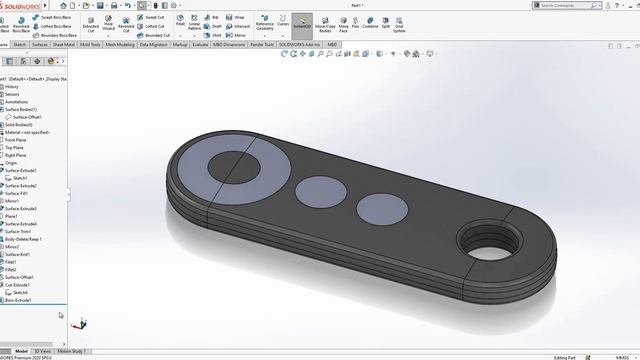Expand the Fillet dropdown arrow
The height and width of the screenshot is (360, 640).
(x=180, y=36)
